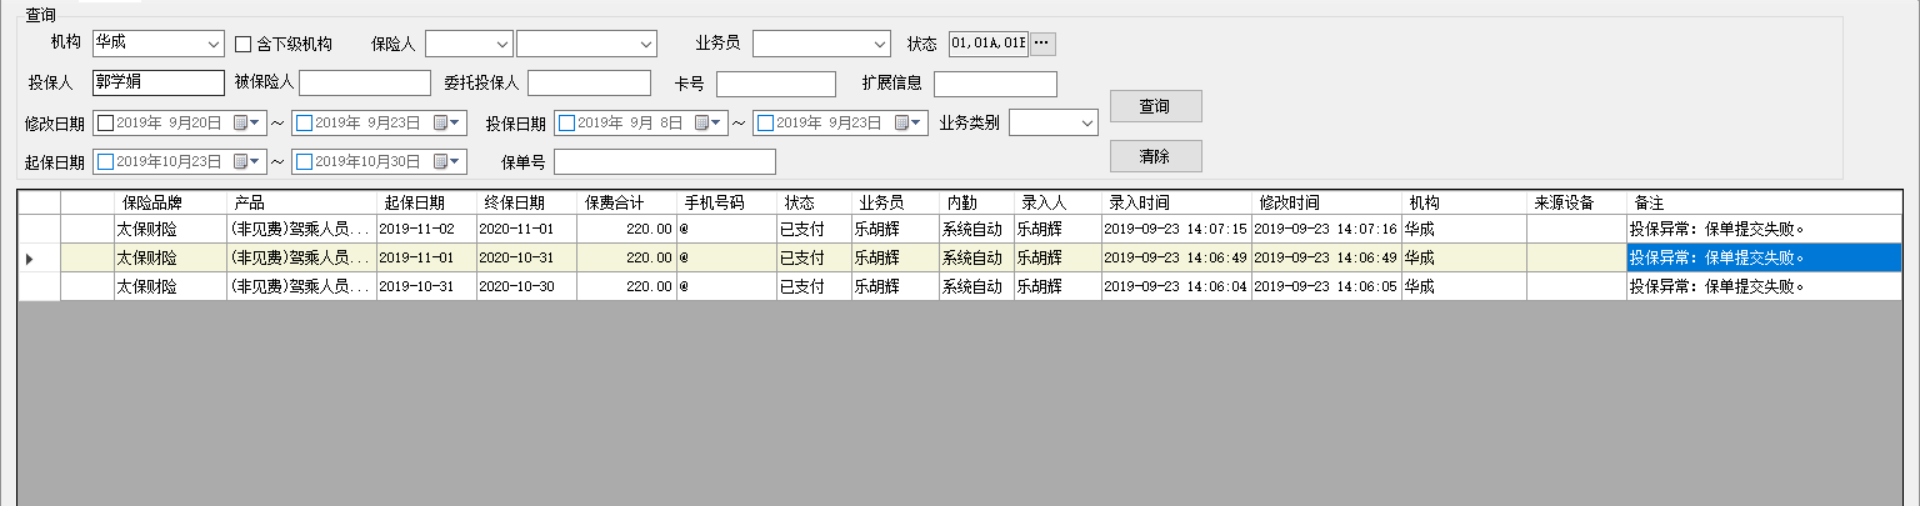Open calendar for 起保日期 end 10月30日

click(x=446, y=162)
